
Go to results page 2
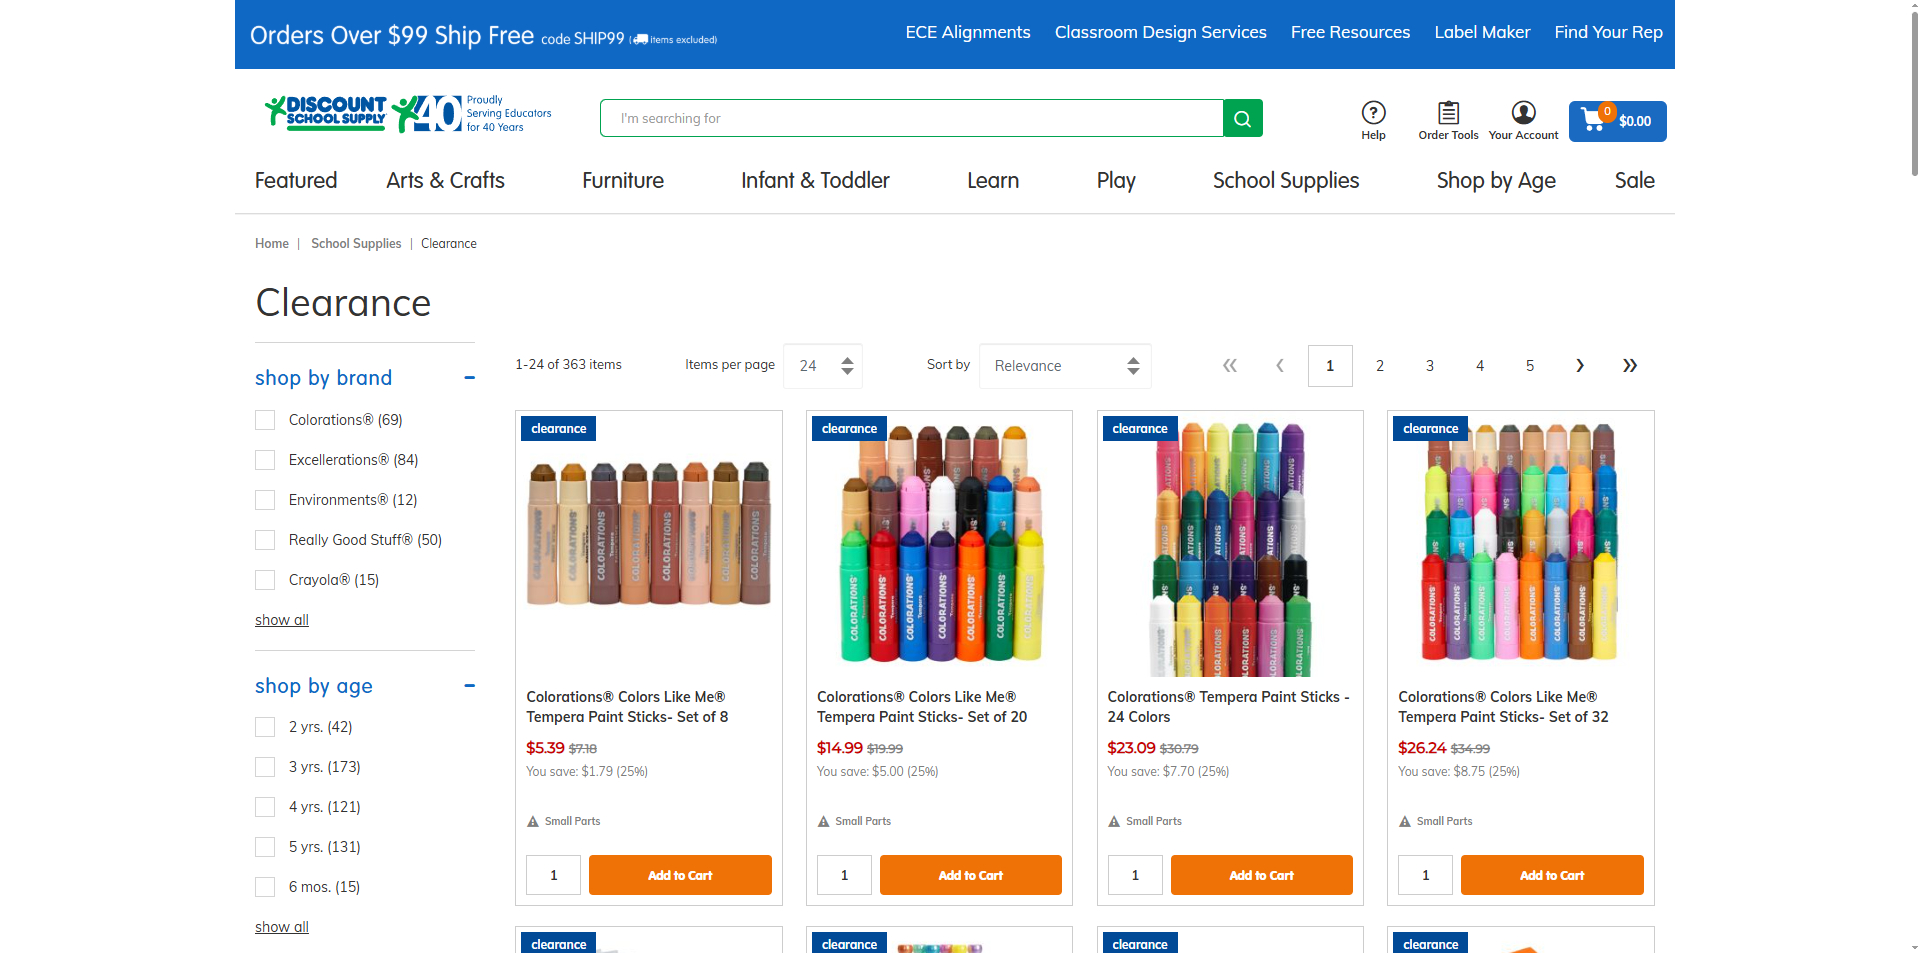(1380, 366)
